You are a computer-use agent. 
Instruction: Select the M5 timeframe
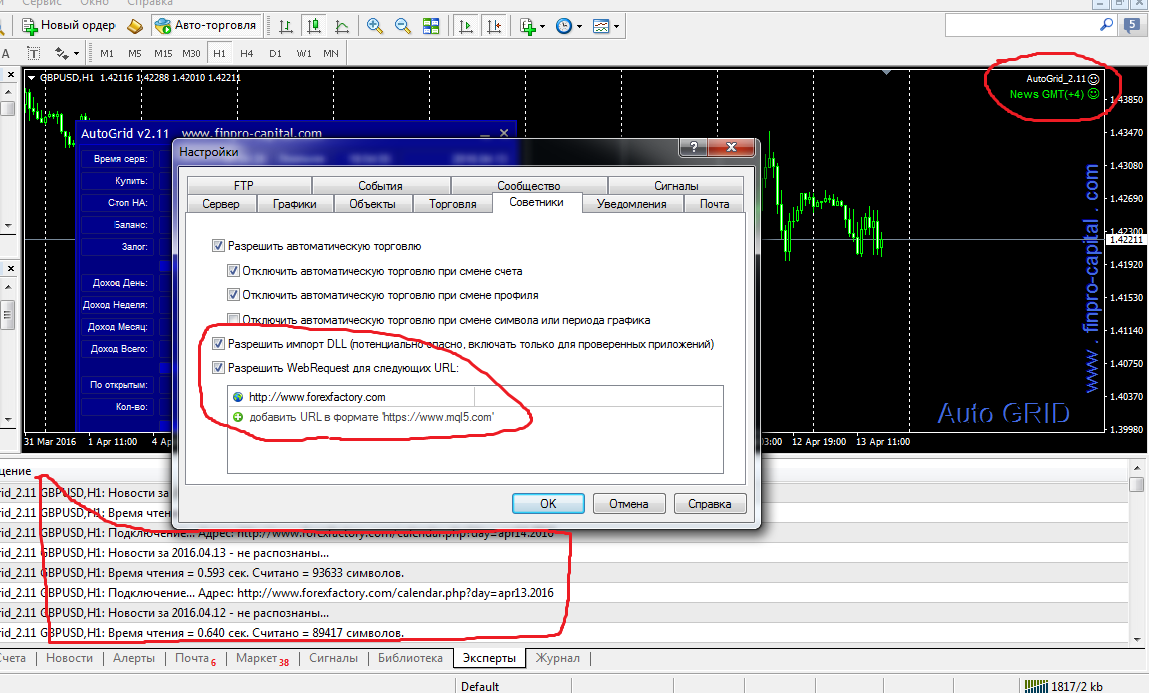135,53
